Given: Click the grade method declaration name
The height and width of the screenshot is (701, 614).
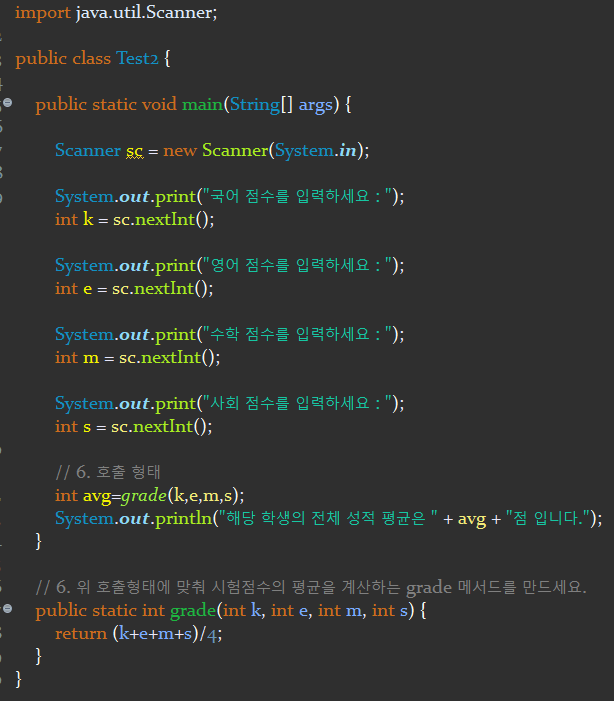Looking at the screenshot, I should 193,611.
